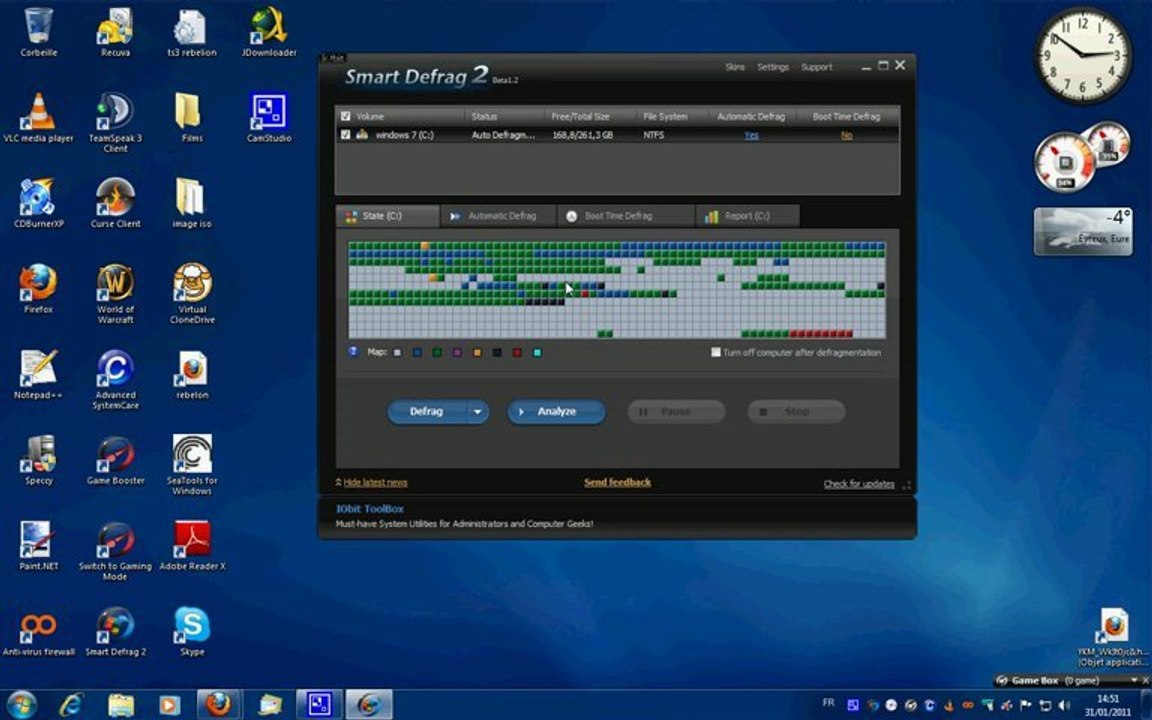Uncheck the windows 7 (C:) volume checkbox

click(x=345, y=134)
